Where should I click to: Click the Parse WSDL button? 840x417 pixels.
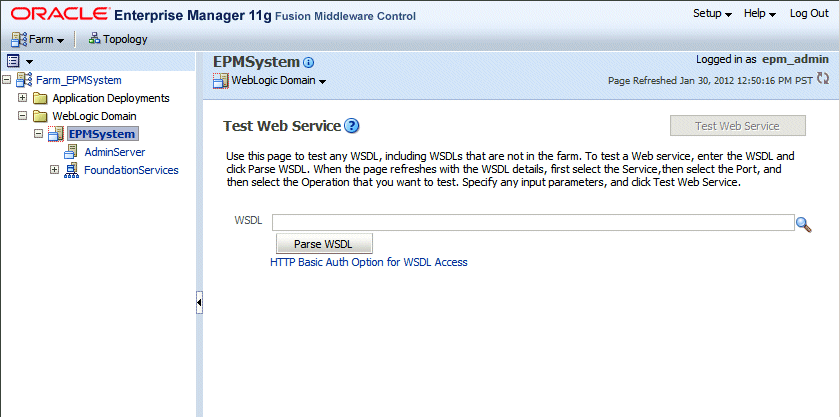coord(324,244)
